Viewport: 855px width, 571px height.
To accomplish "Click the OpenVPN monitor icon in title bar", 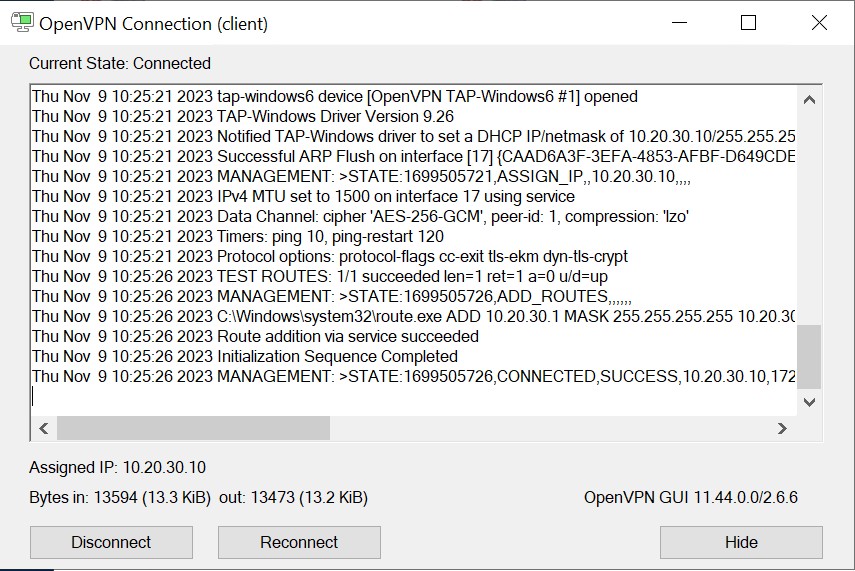I will 22,22.
